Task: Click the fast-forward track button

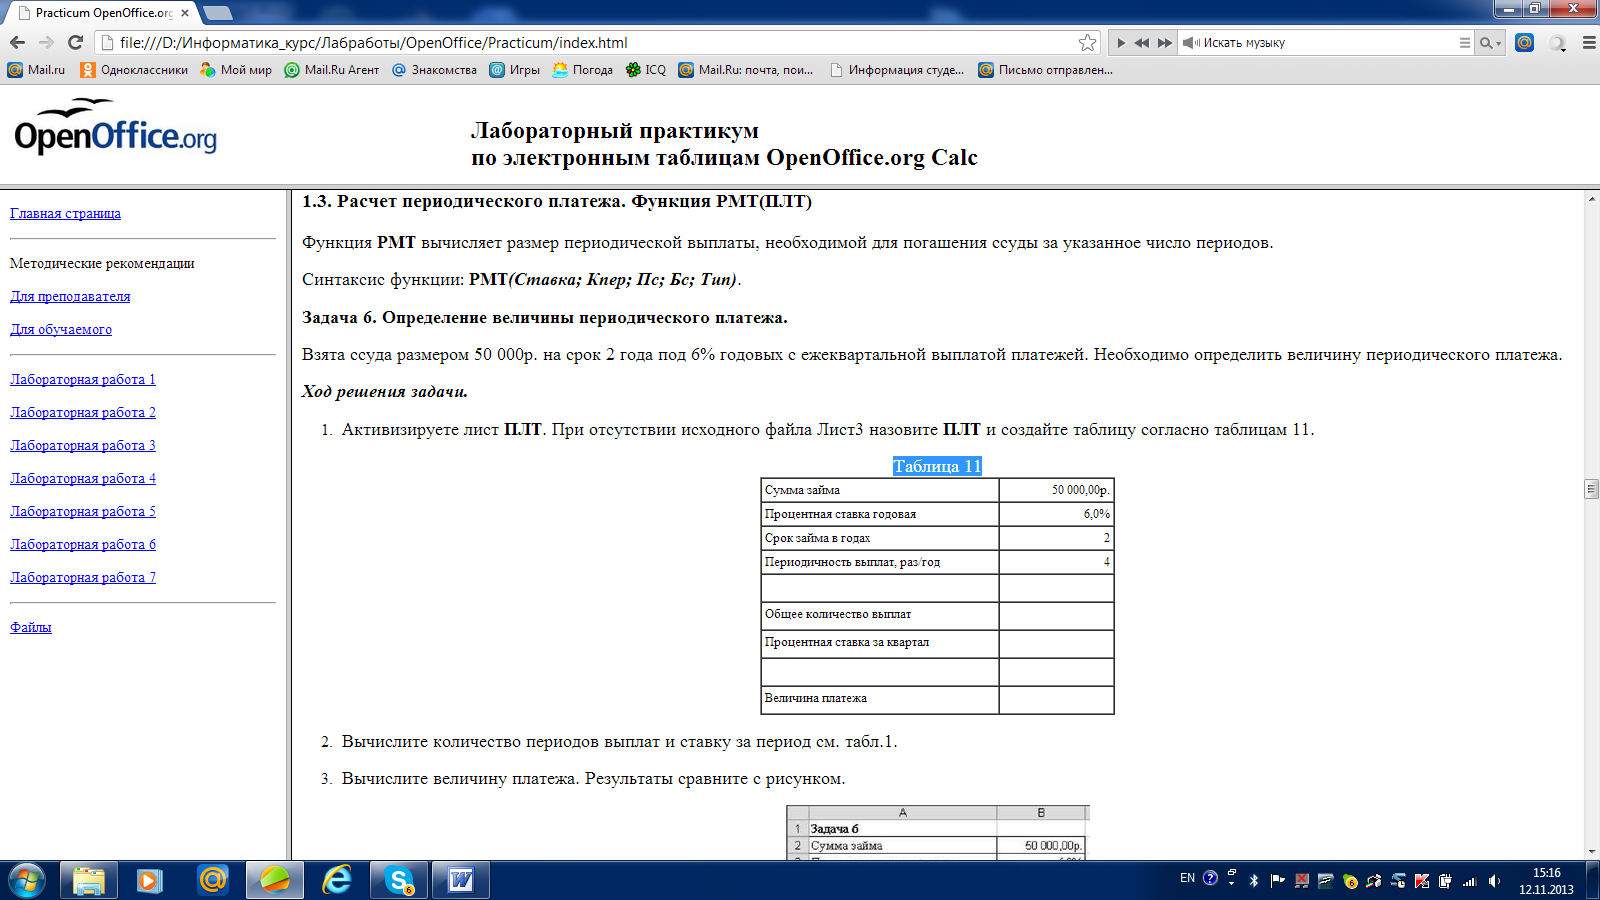Action: tap(1165, 43)
